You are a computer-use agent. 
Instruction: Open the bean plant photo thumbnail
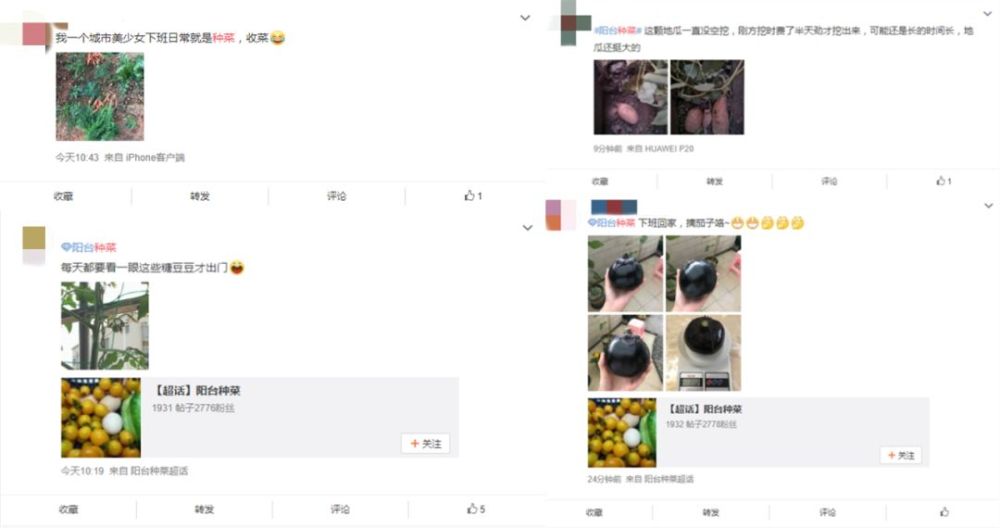[x=105, y=325]
